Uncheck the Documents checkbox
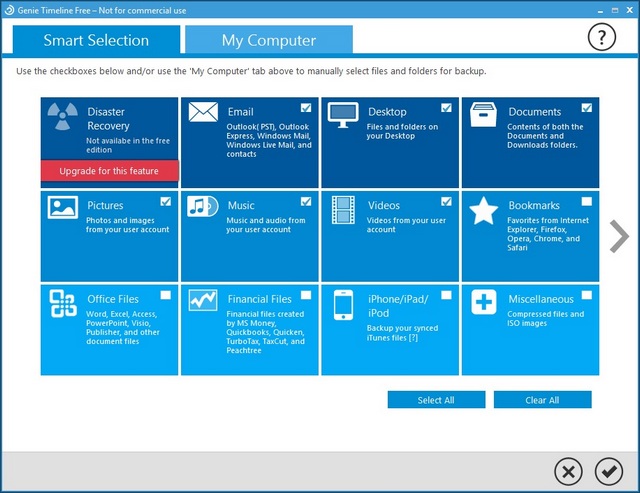The height and width of the screenshot is (493, 640). [587, 108]
